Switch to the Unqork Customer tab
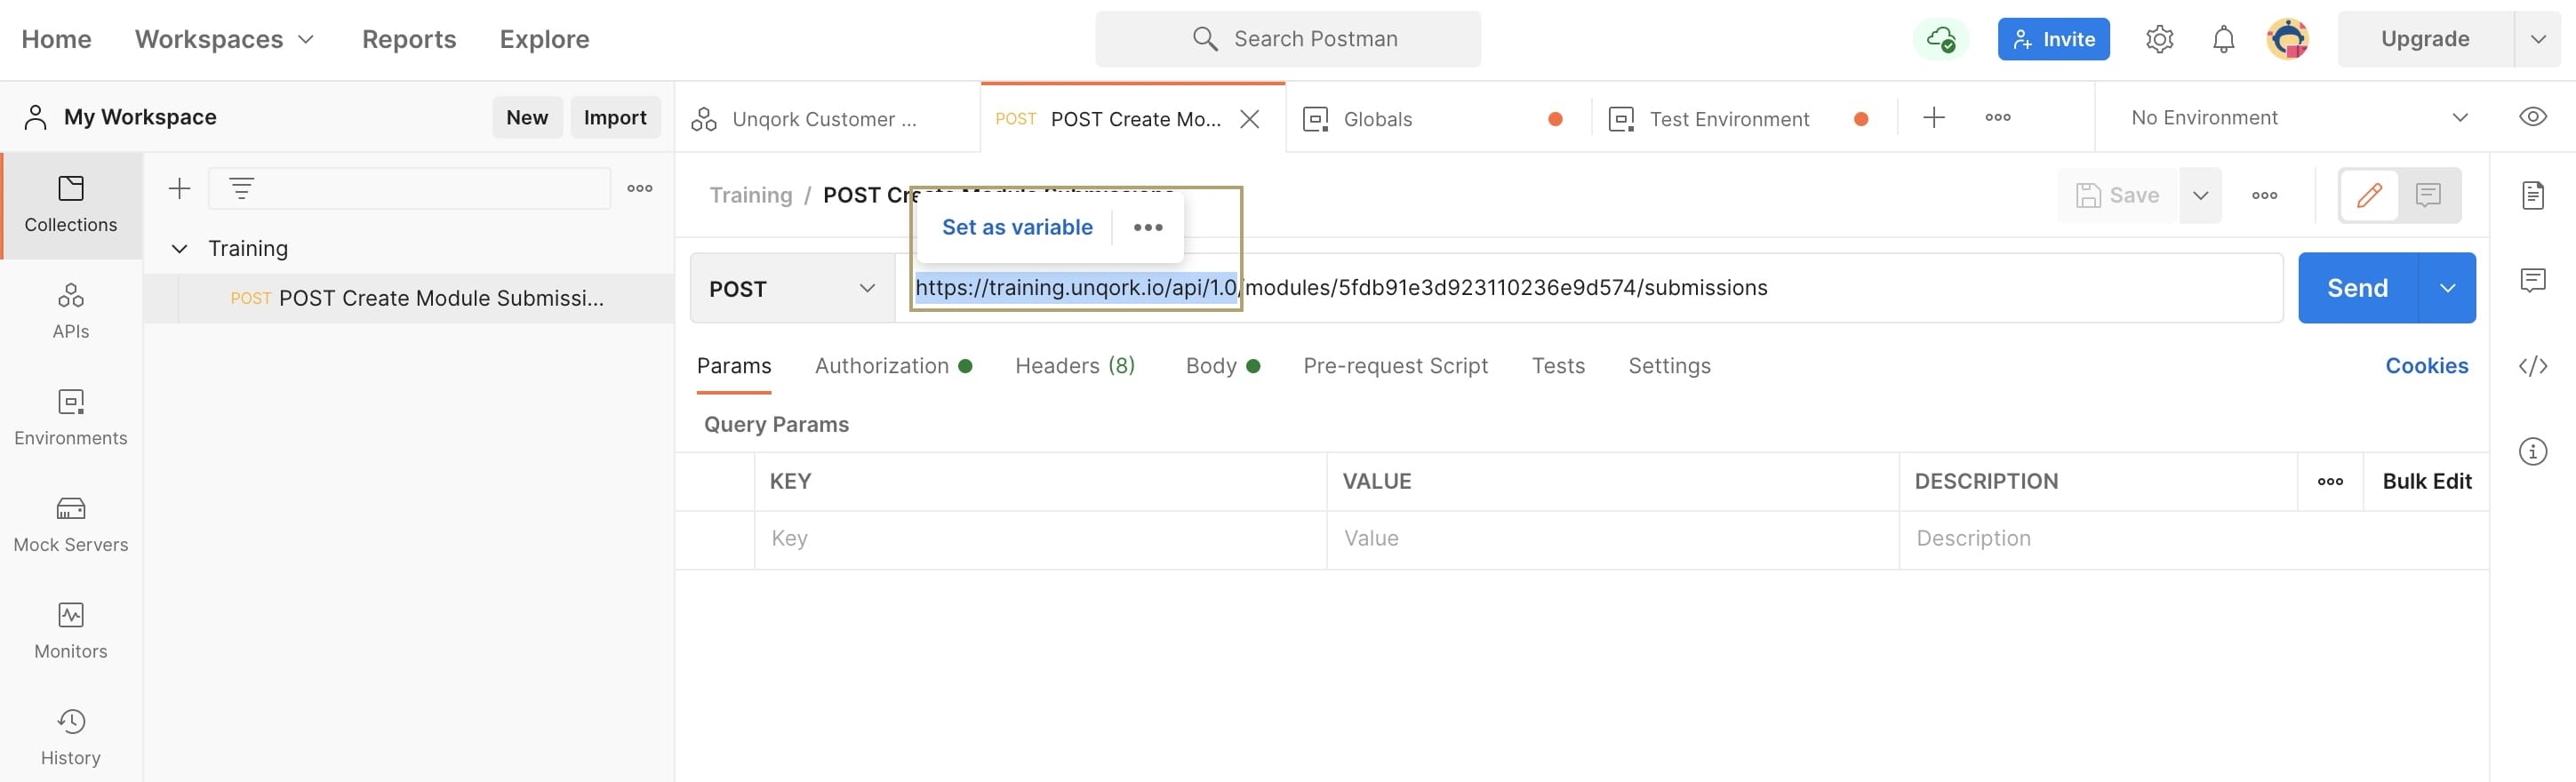This screenshot has width=2576, height=782. 828,119
